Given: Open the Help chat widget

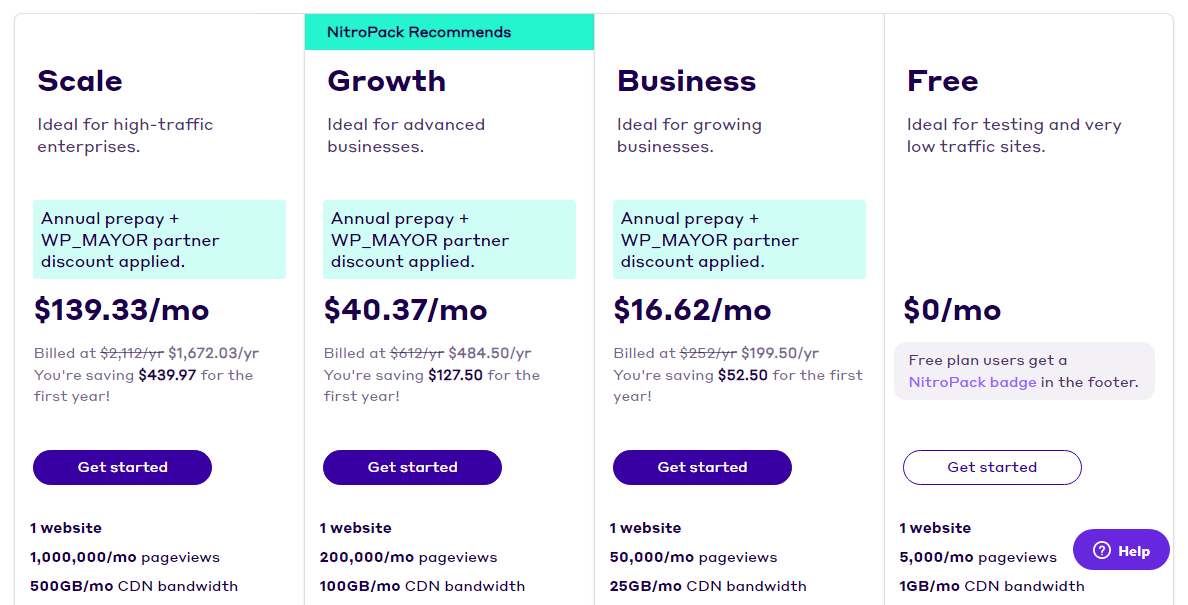Looking at the screenshot, I should pos(1121,550).
